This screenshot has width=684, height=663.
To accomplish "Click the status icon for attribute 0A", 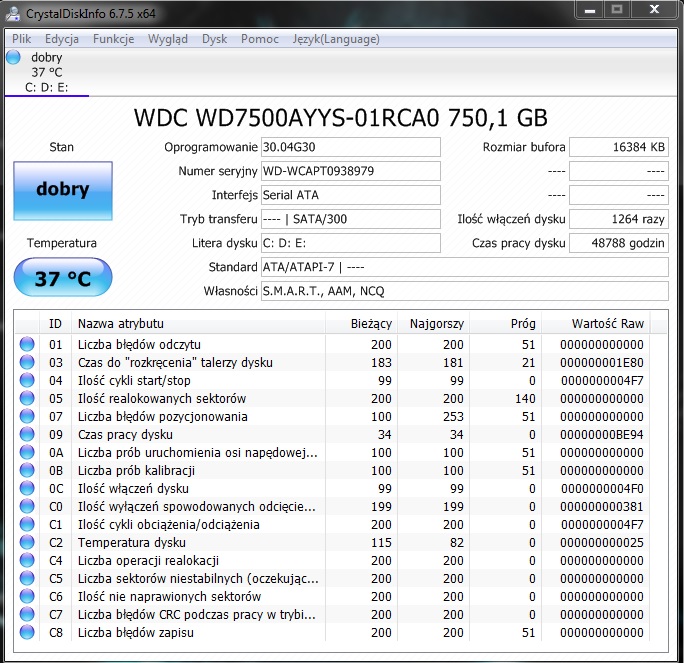I will click(x=27, y=452).
